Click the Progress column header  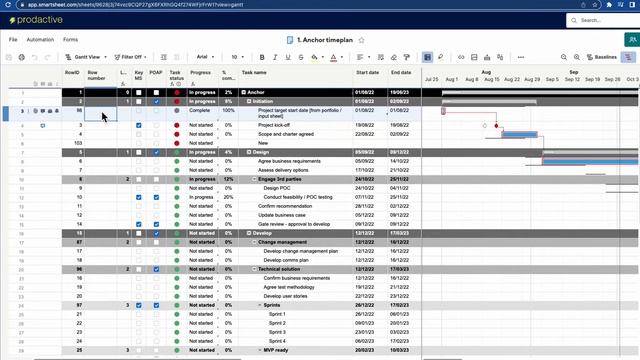(x=200, y=73)
